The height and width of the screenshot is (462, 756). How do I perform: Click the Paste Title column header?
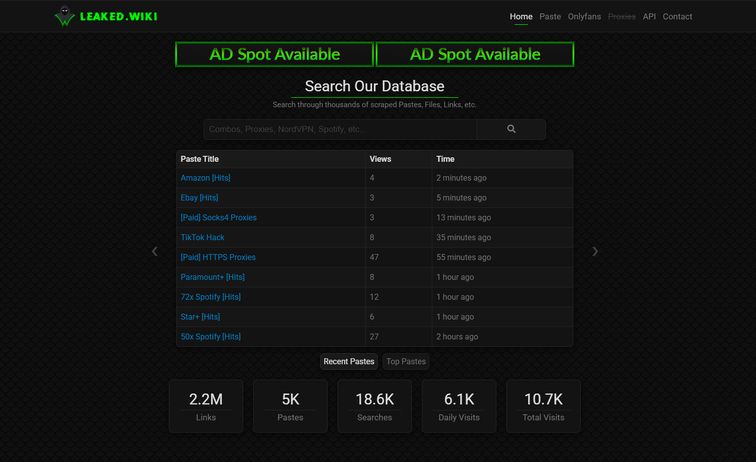click(x=200, y=159)
